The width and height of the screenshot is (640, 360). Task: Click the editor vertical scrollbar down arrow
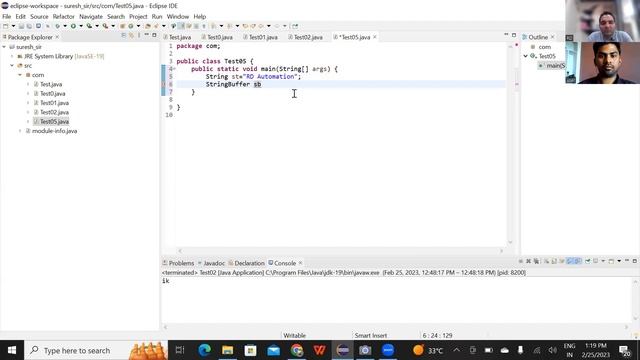pos(510,242)
